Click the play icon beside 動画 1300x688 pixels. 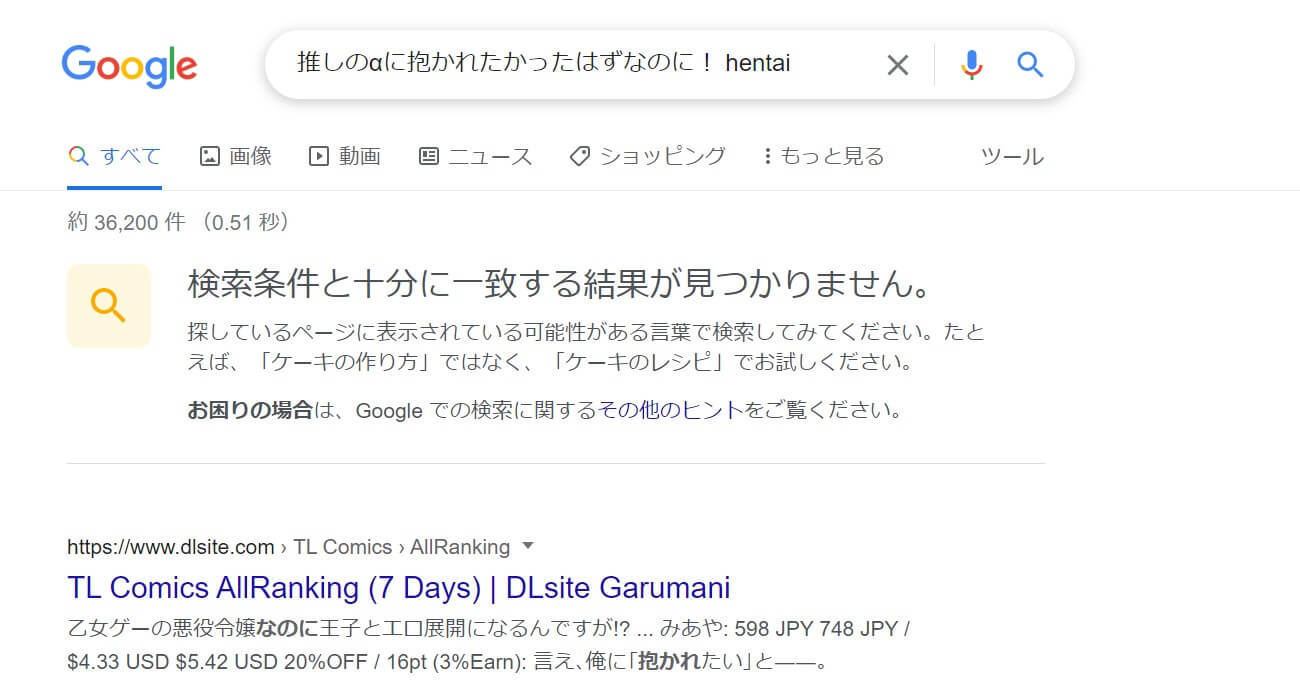tap(319, 156)
